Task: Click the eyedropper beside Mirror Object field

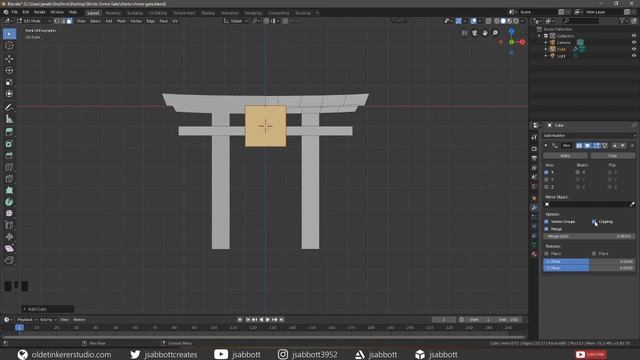Action: pos(632,204)
